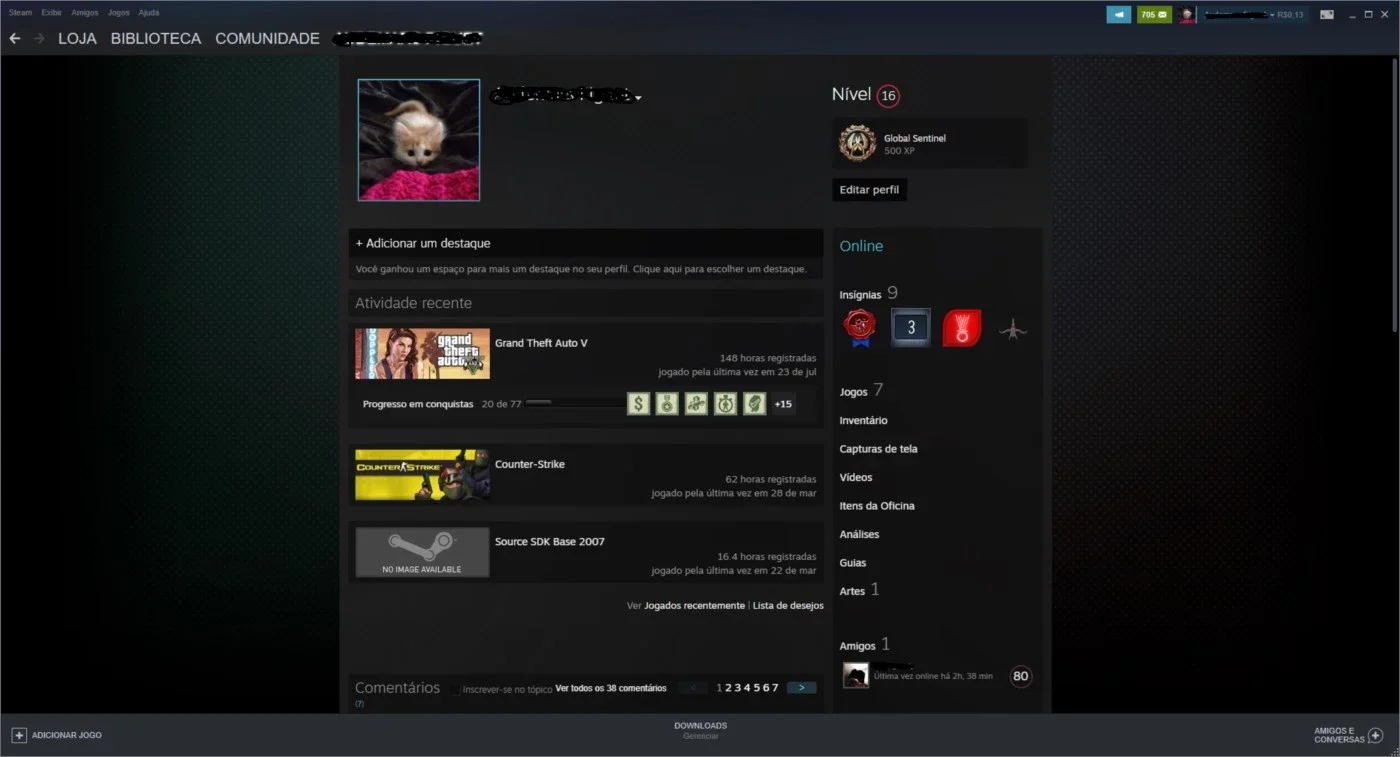Viewport: 1400px width, 757px height.
Task: Open the Jogos 7 link
Action: tap(861, 391)
